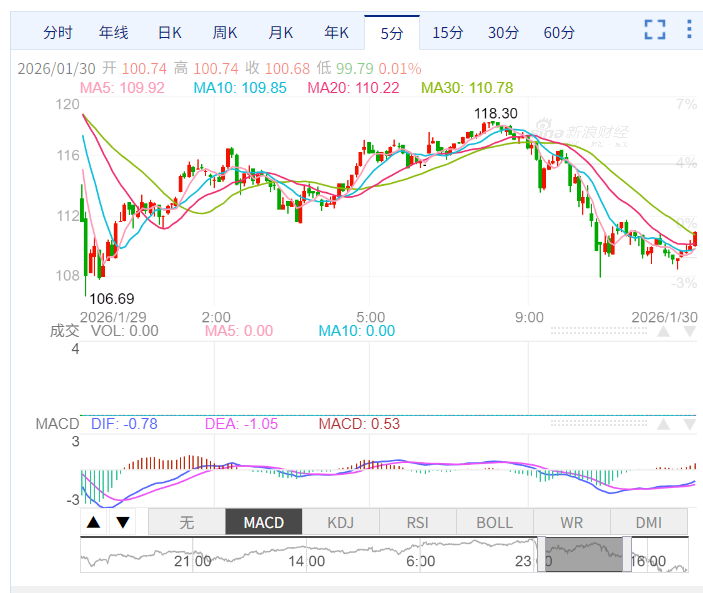
Task: Click black down triangle beside indicator buttons
Action: [122, 522]
